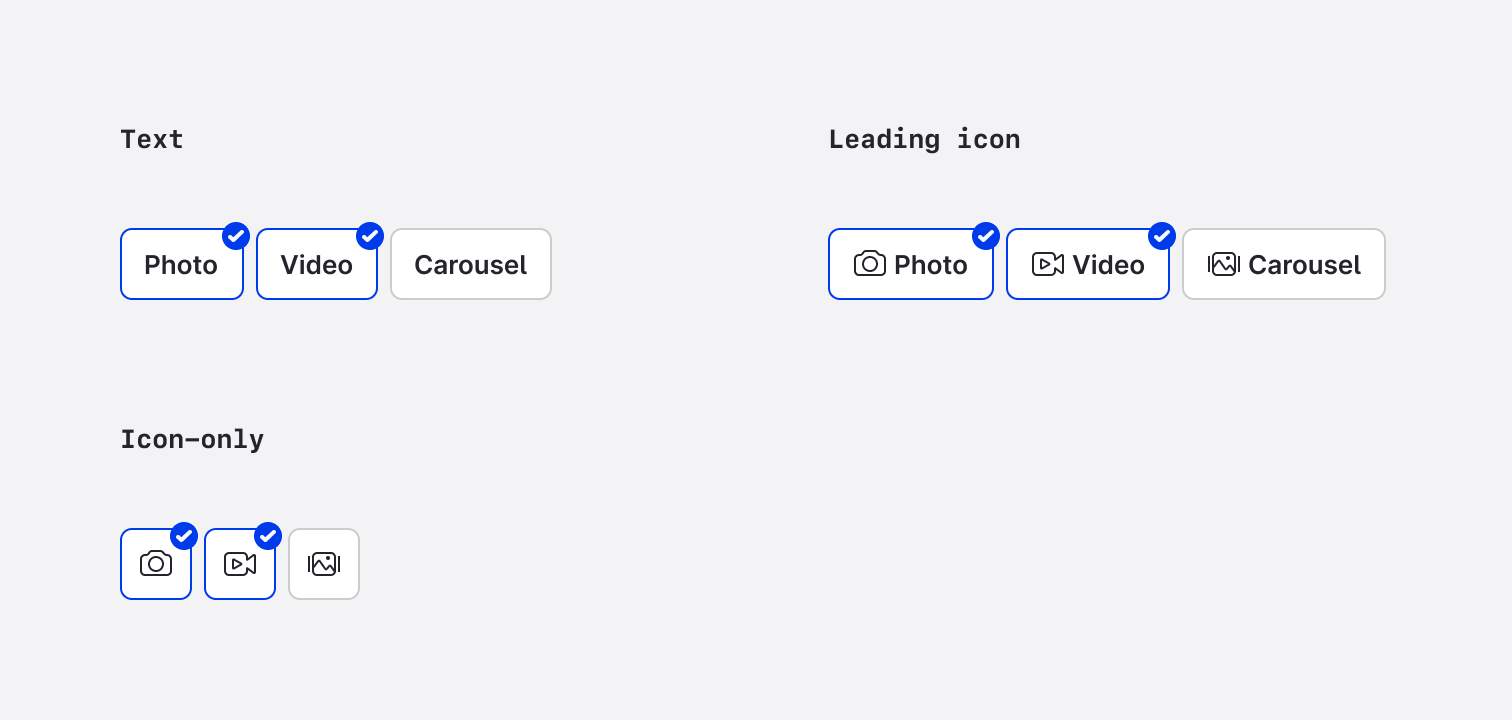Screen dimensions: 1512x720
Task: Click the video icon inside the Video chip
Action: [1048, 264]
